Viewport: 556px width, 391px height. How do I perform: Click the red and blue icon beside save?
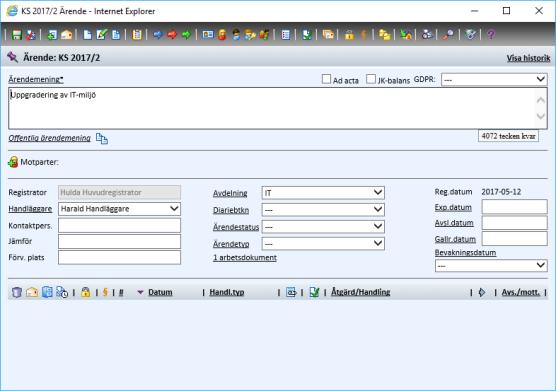[31, 35]
